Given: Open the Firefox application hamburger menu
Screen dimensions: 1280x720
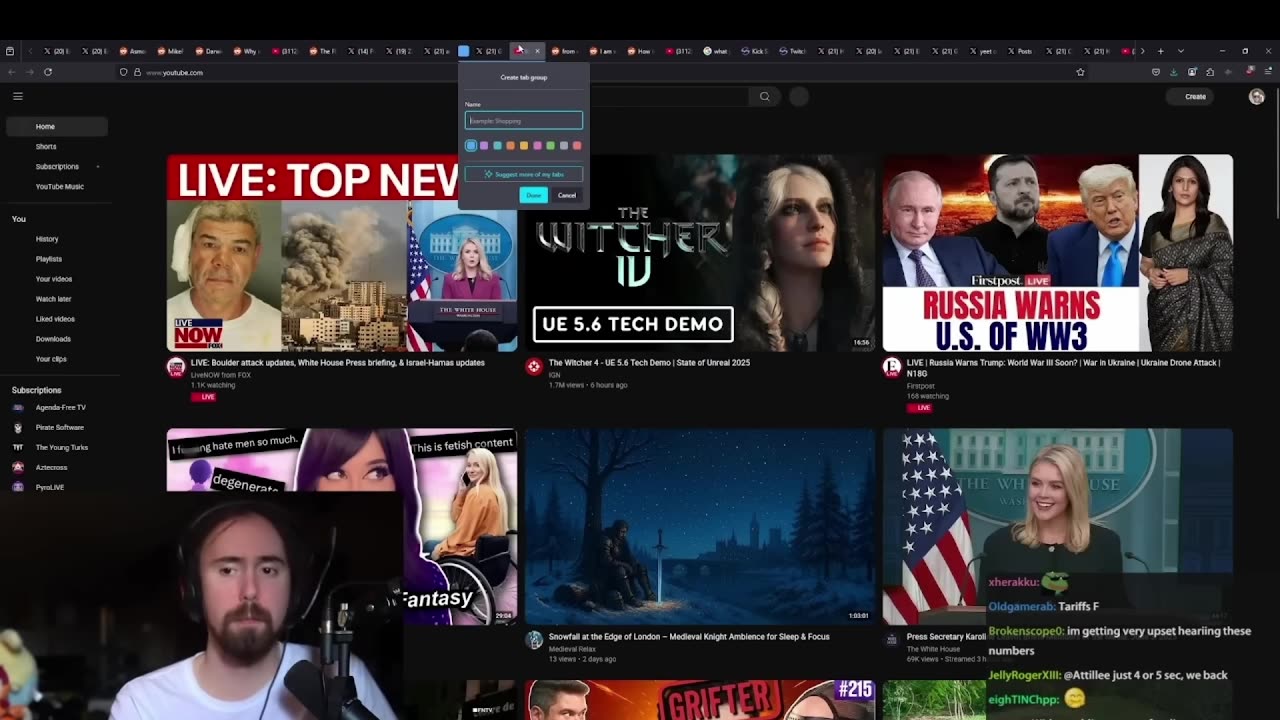Looking at the screenshot, I should coord(1267,72).
